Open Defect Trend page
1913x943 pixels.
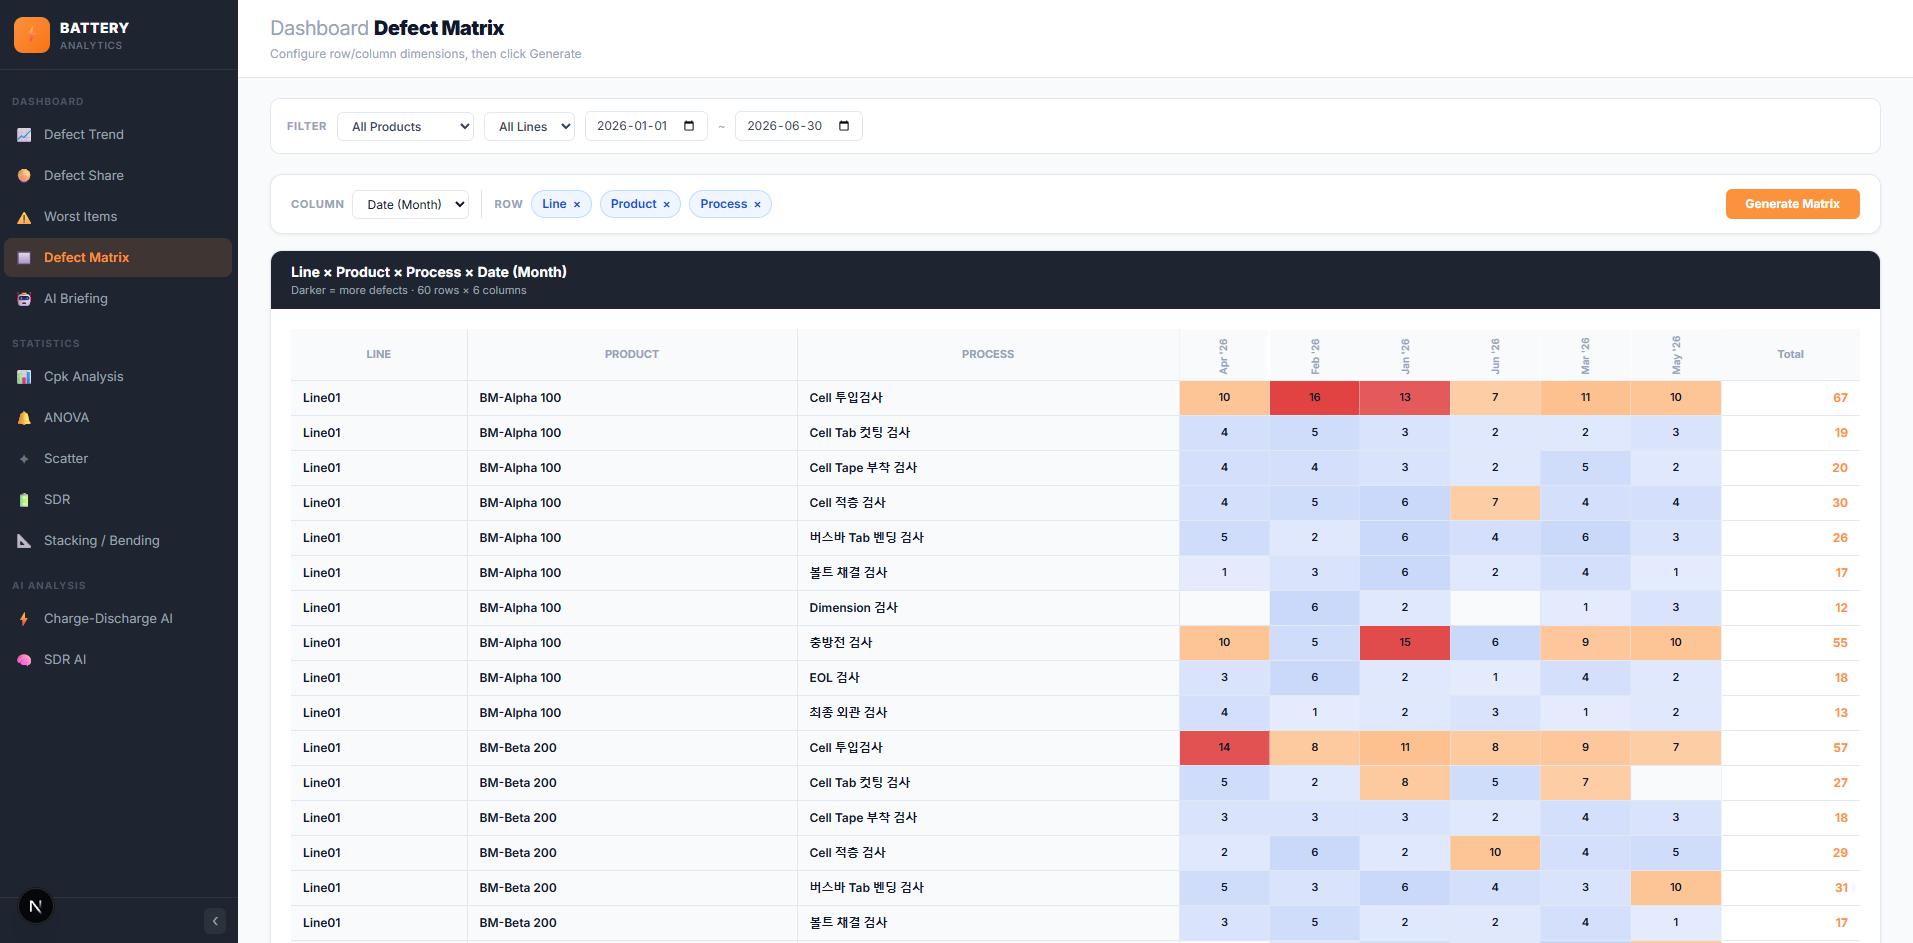[x=118, y=135]
